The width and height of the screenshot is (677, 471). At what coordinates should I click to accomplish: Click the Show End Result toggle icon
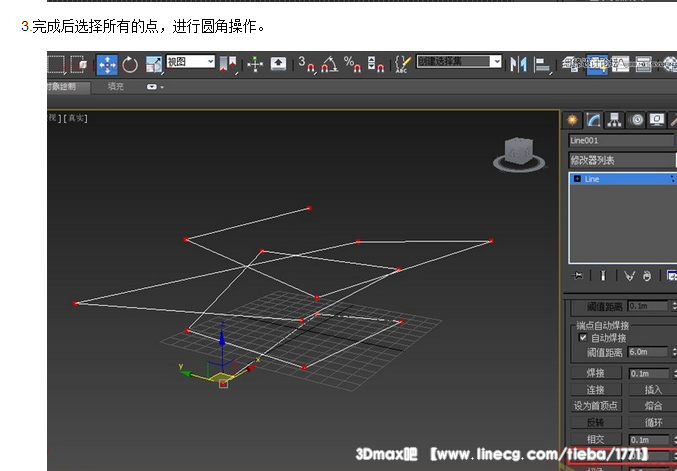coord(603,276)
